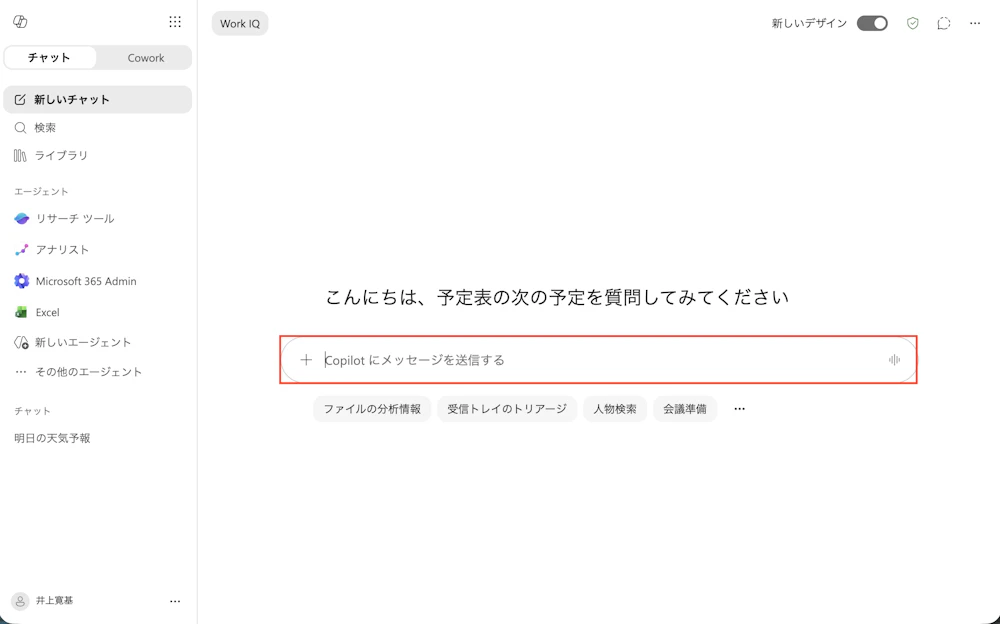Select the ファイルの分析情報 suggestion
Viewport: 1000px width, 624px height.
pyautogui.click(x=372, y=409)
